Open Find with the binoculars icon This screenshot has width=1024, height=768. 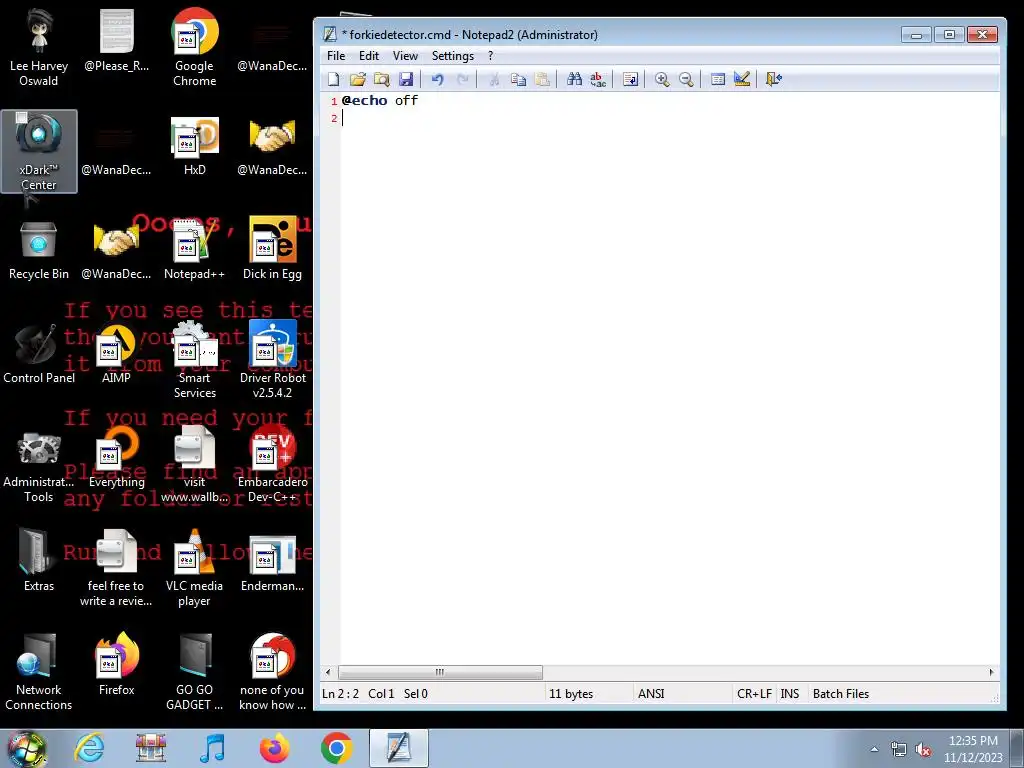tap(574, 80)
